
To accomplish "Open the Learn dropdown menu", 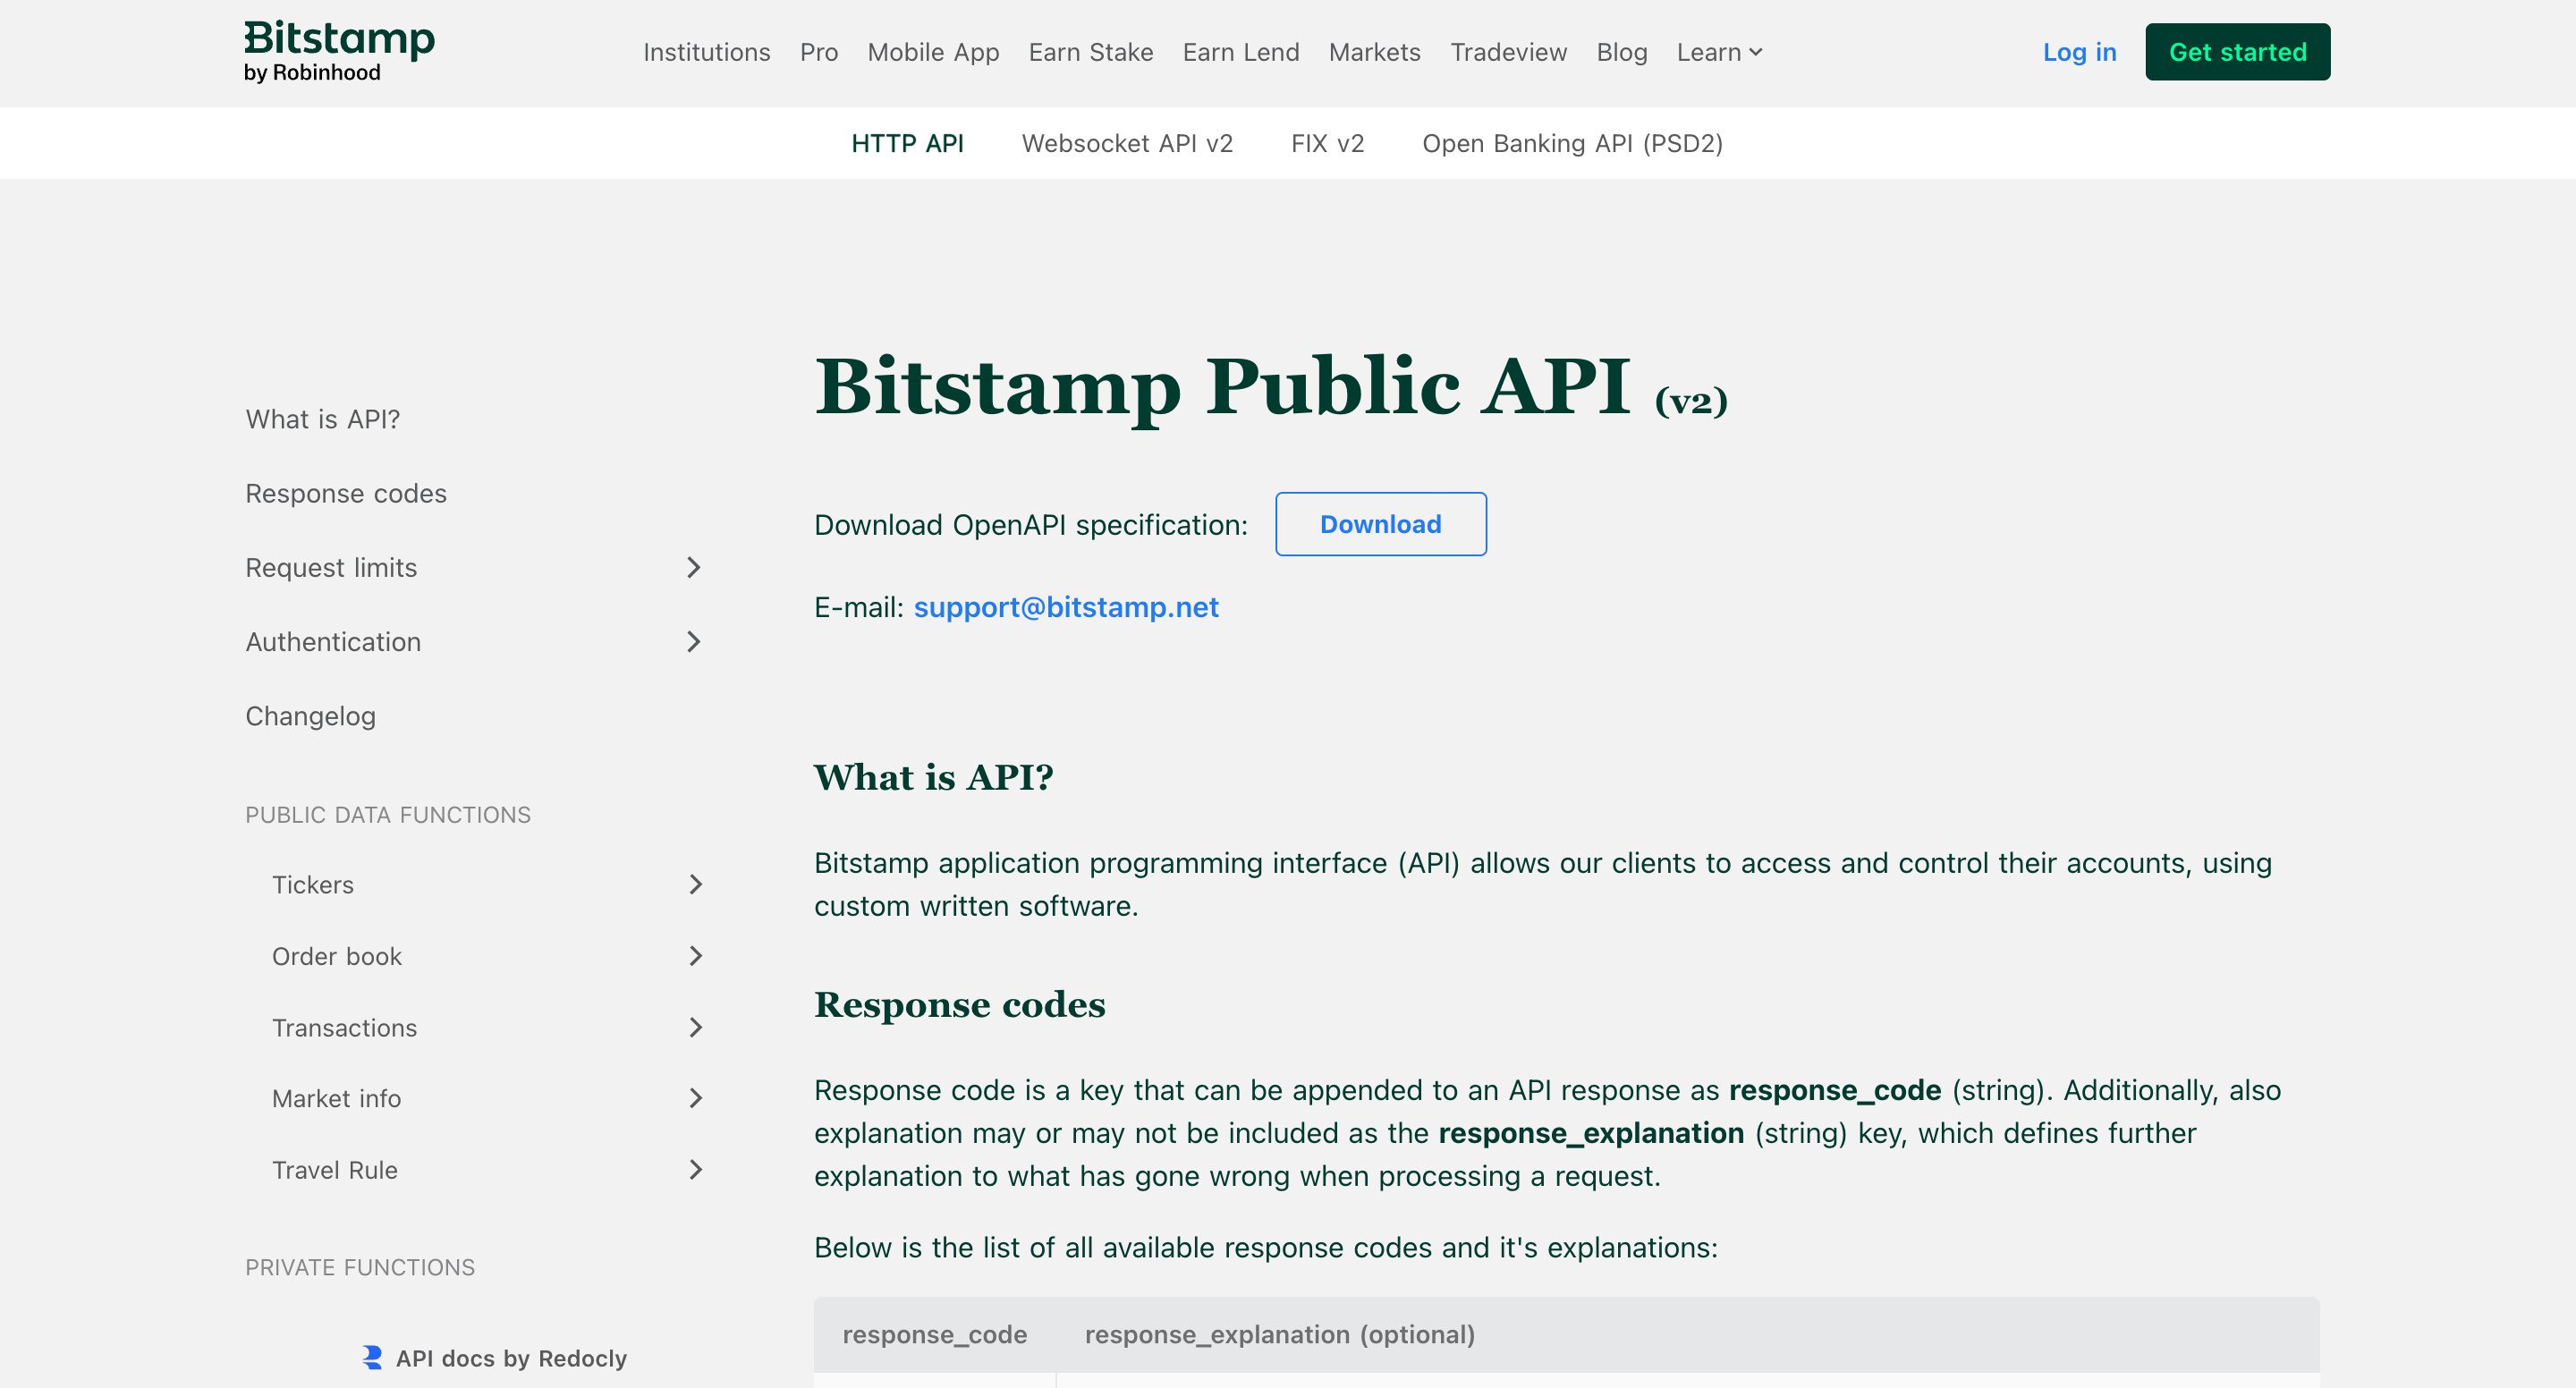I will pyautogui.click(x=1719, y=52).
